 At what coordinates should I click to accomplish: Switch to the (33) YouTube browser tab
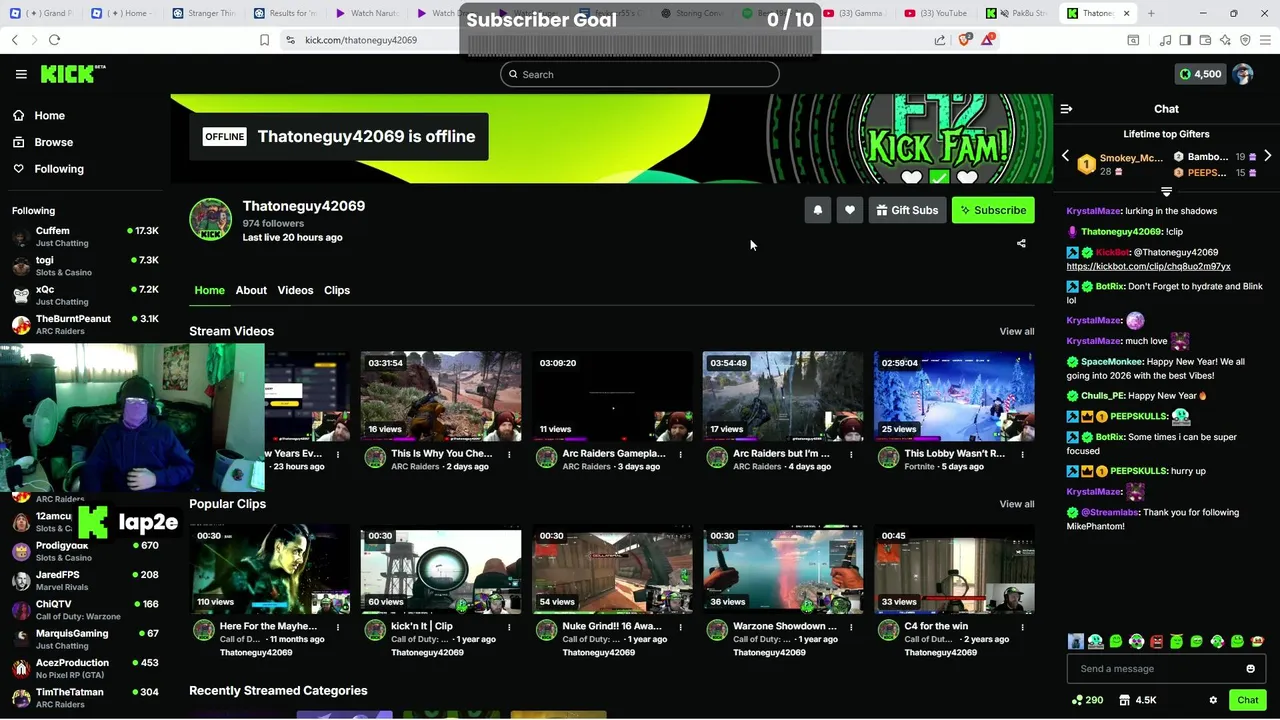pyautogui.click(x=935, y=13)
